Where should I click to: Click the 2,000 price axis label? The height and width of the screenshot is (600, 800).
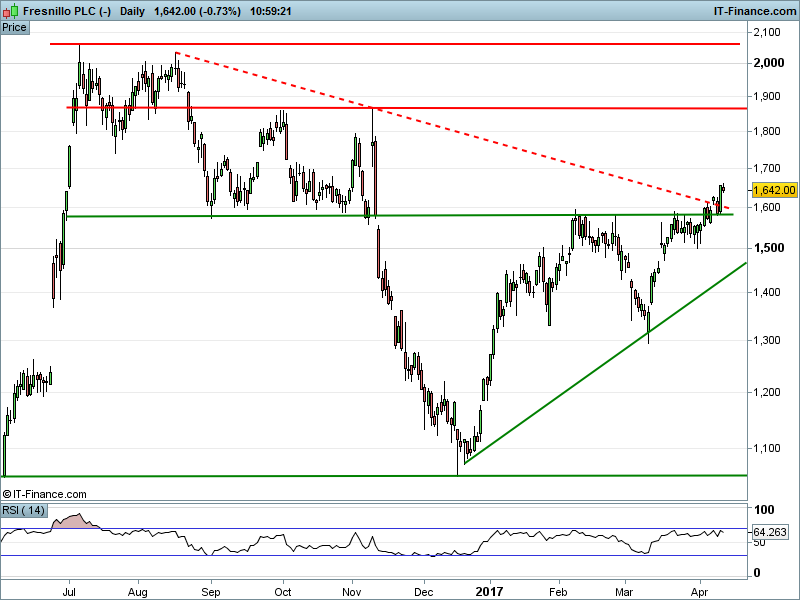769,63
